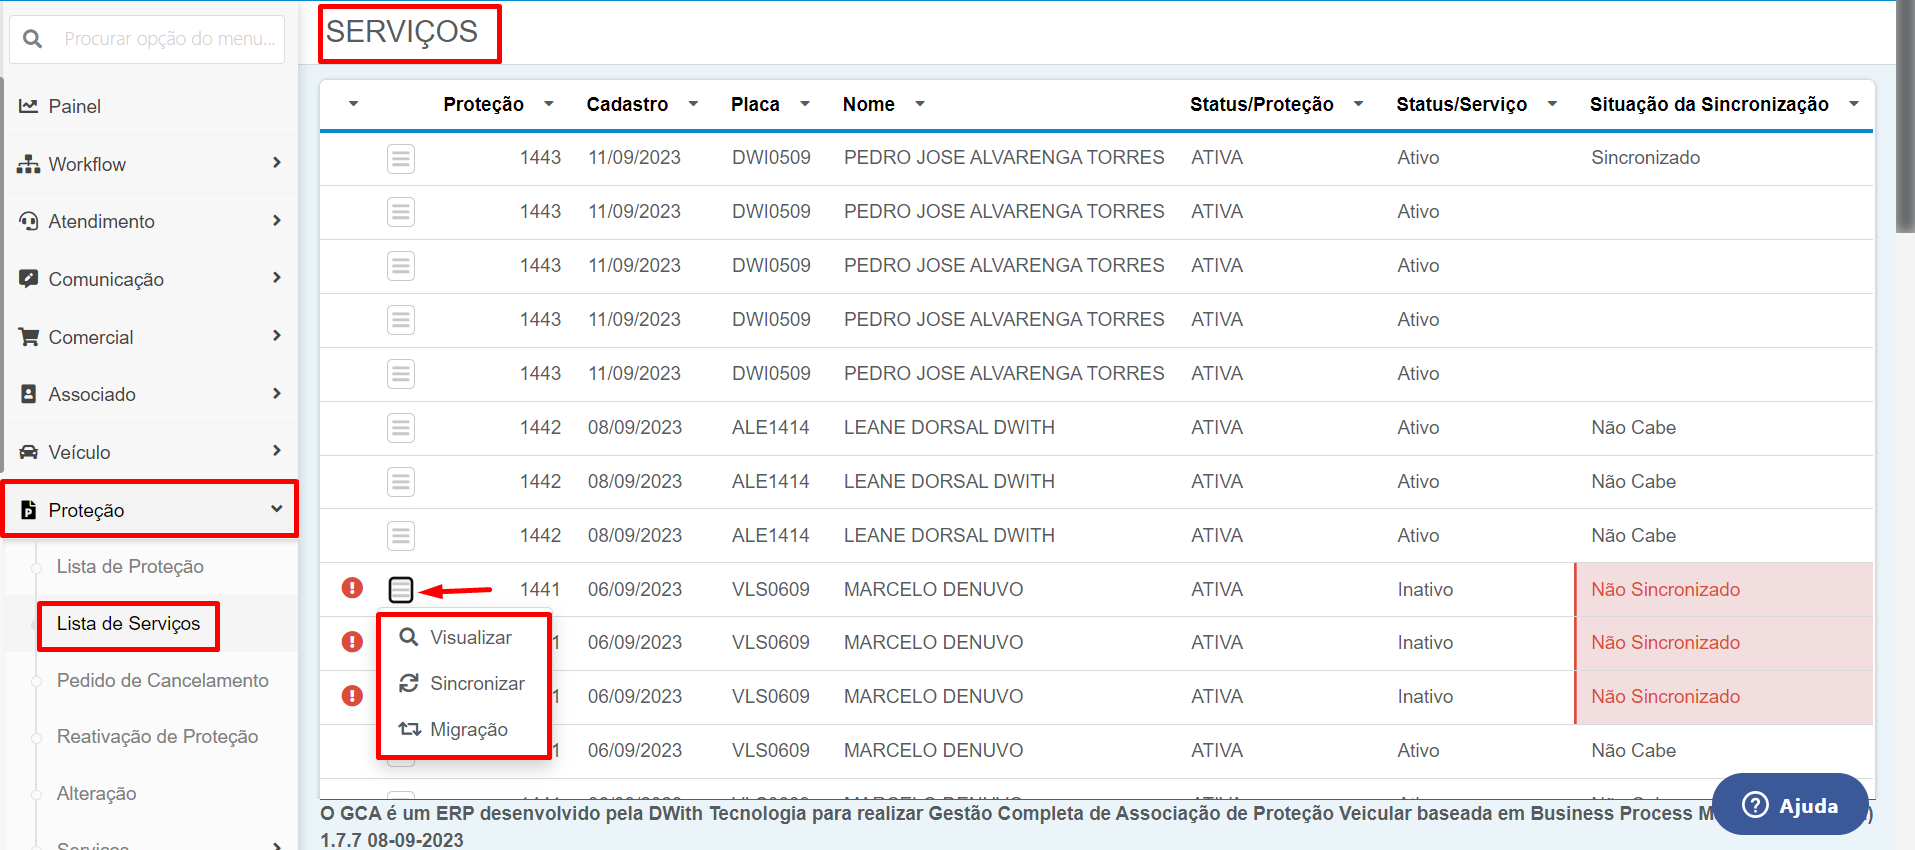This screenshot has width=1915, height=850.
Task: Open Reativação de Proteção submenu item
Action: click(158, 736)
